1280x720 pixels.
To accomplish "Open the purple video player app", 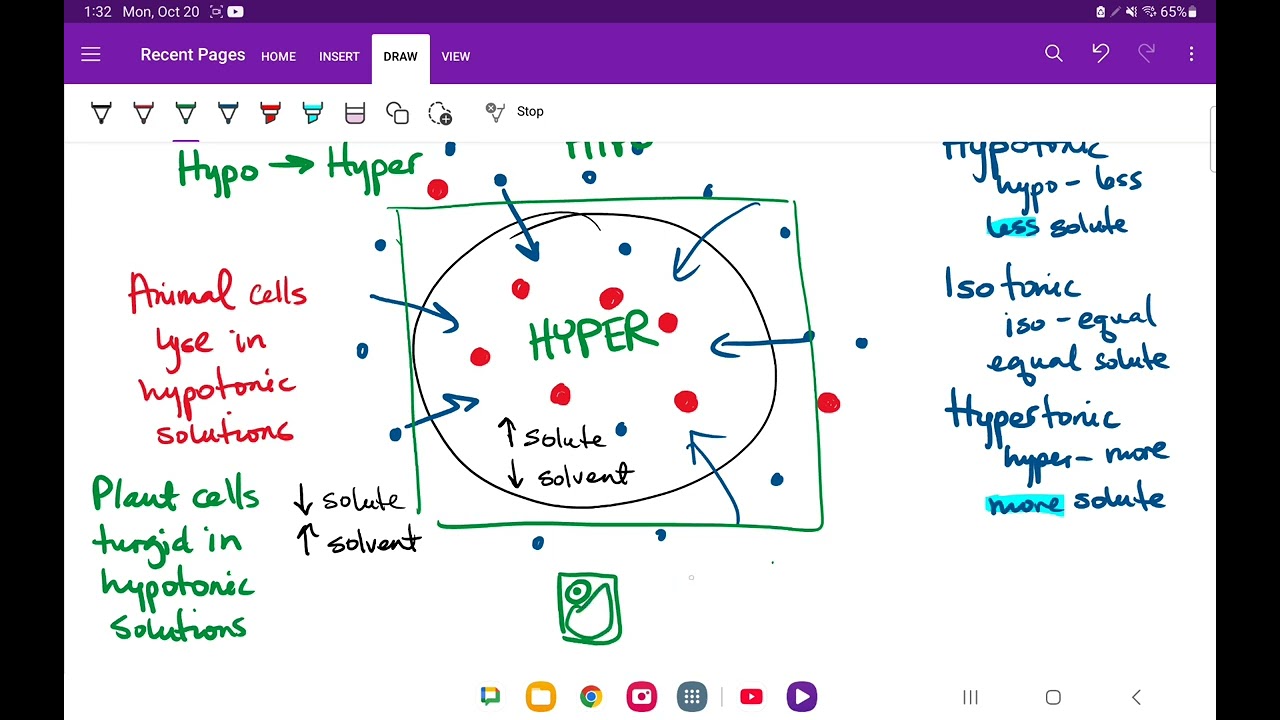I will (x=802, y=697).
